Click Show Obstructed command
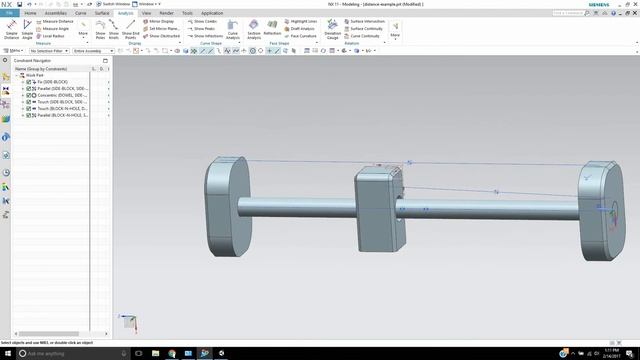Image resolution: width=640 pixels, height=360 pixels. click(x=161, y=36)
